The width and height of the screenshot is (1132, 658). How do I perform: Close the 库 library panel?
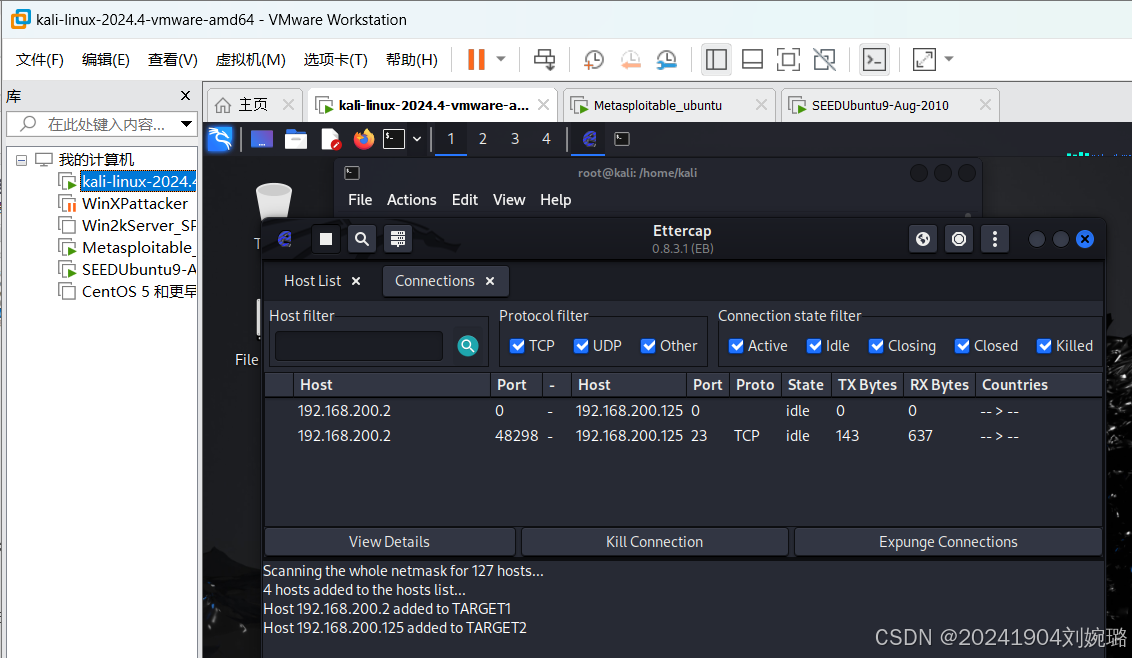(186, 95)
